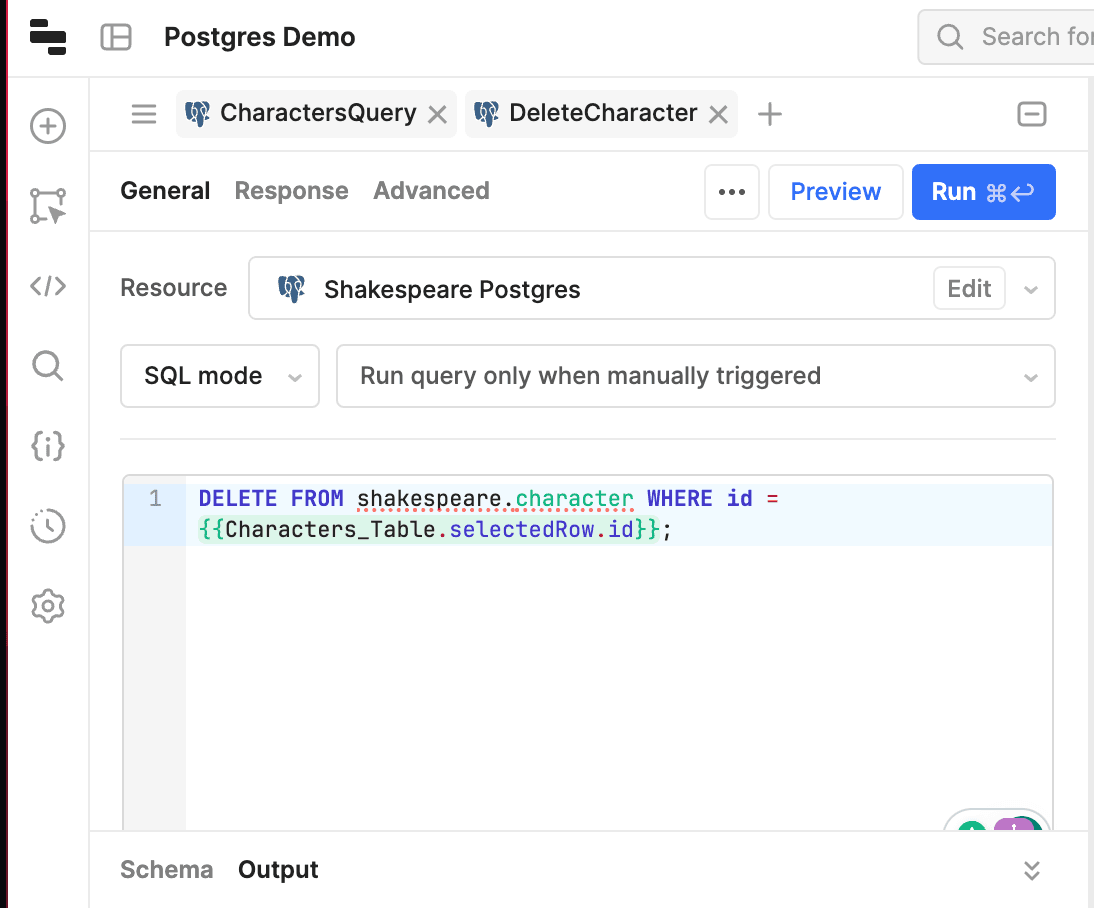
Task: Click the Retool logo icon
Action: click(x=47, y=37)
